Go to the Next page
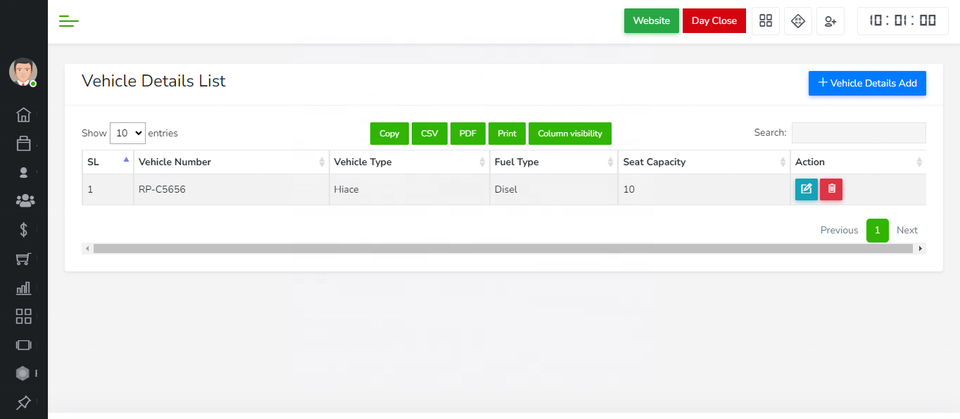The image size is (960, 419). click(x=907, y=230)
